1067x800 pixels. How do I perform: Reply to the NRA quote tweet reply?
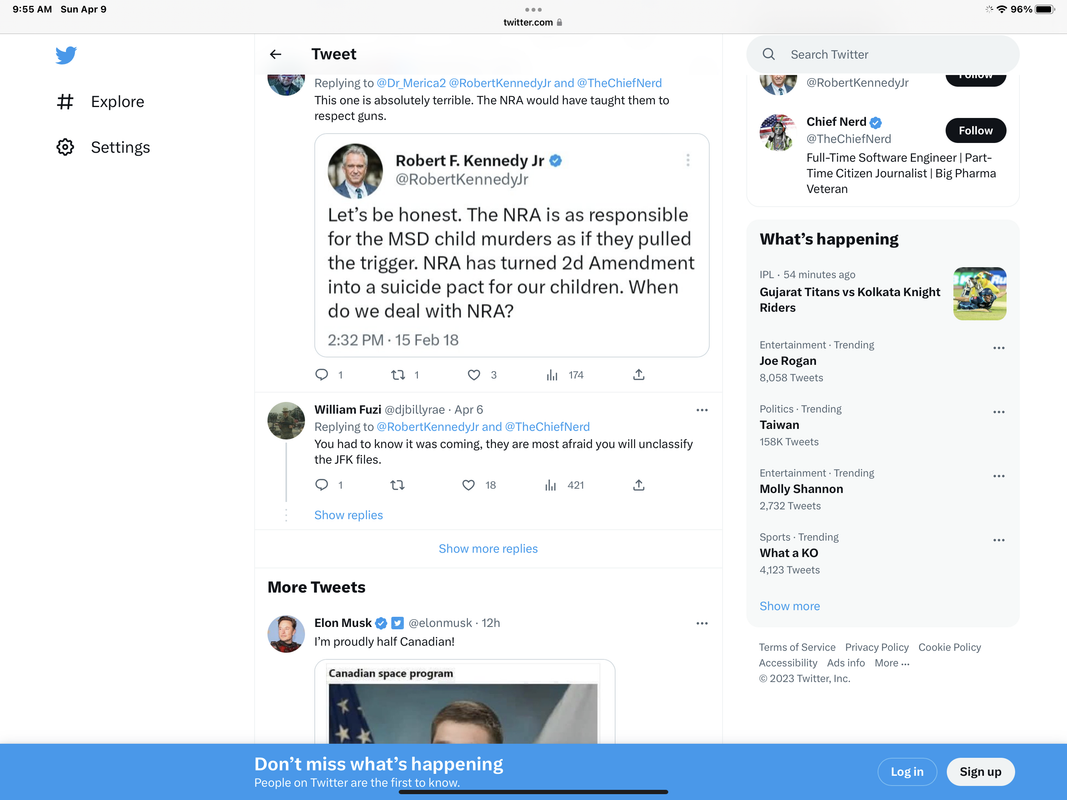coord(322,375)
